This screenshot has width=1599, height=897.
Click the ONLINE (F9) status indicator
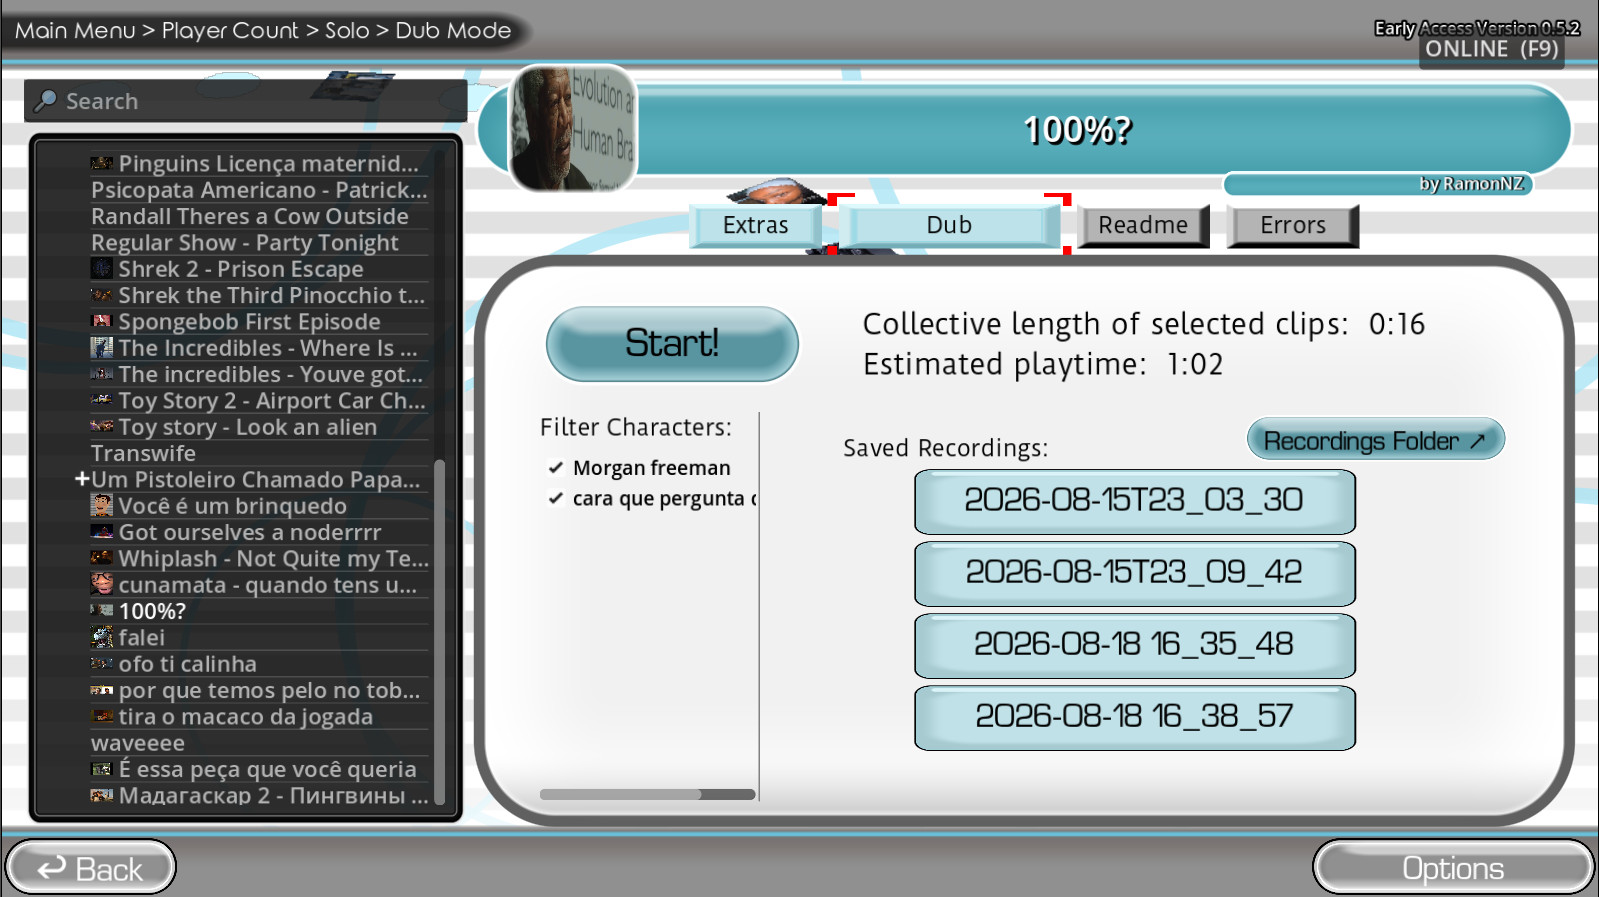coord(1491,49)
